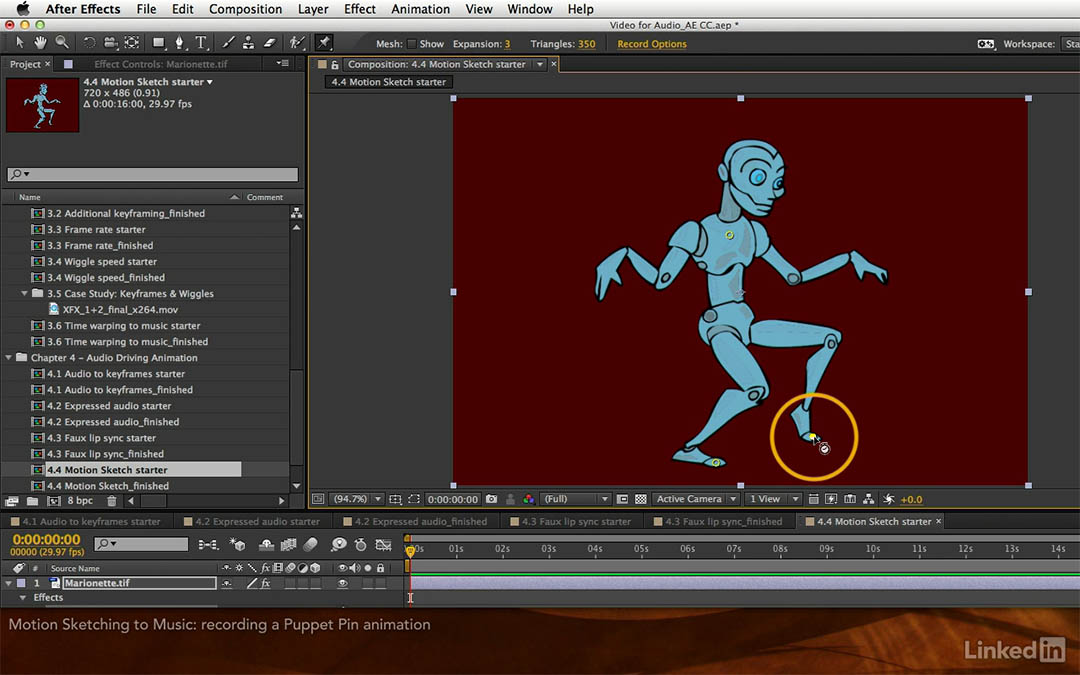
Task: Toggle the composition viewer lock icon
Action: pos(335,64)
